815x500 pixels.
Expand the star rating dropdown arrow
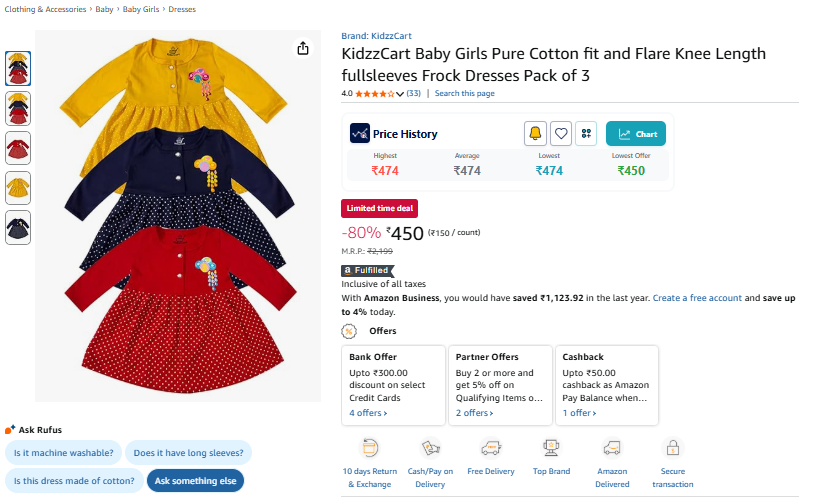400,94
